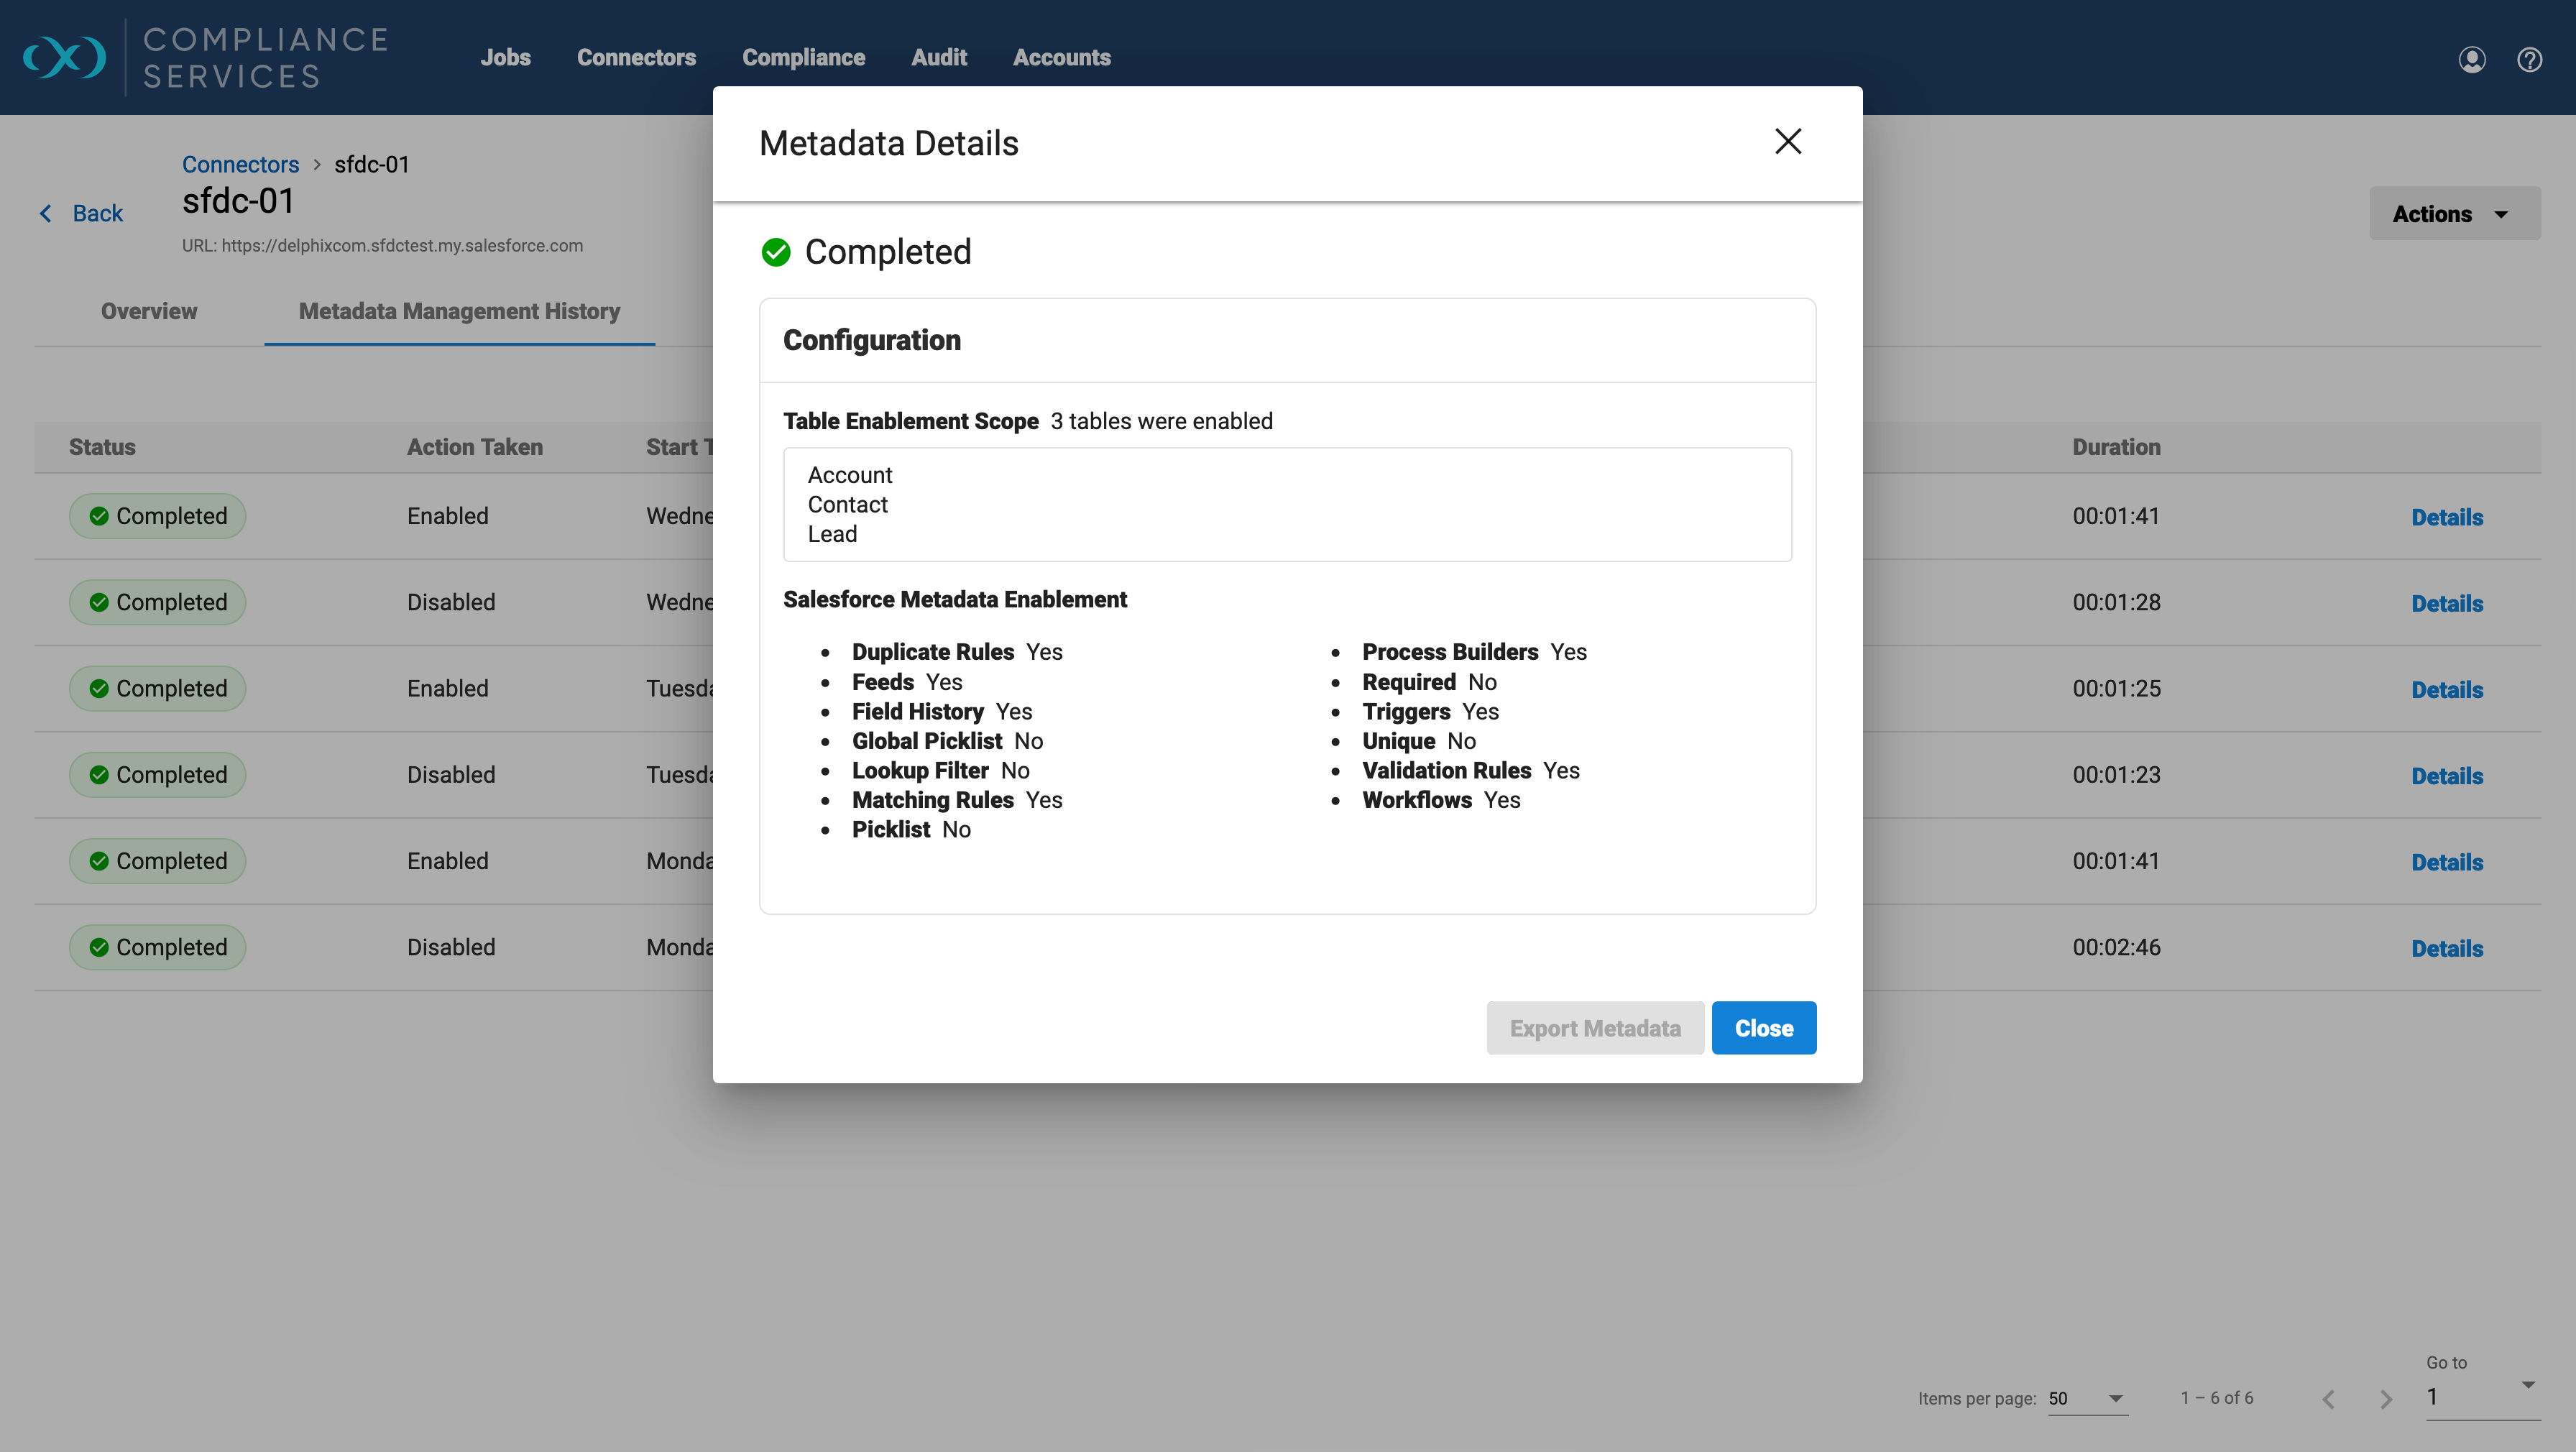Click the back arrow chevron icon
Viewport: 2576px width, 1452px height.
pyautogui.click(x=46, y=213)
